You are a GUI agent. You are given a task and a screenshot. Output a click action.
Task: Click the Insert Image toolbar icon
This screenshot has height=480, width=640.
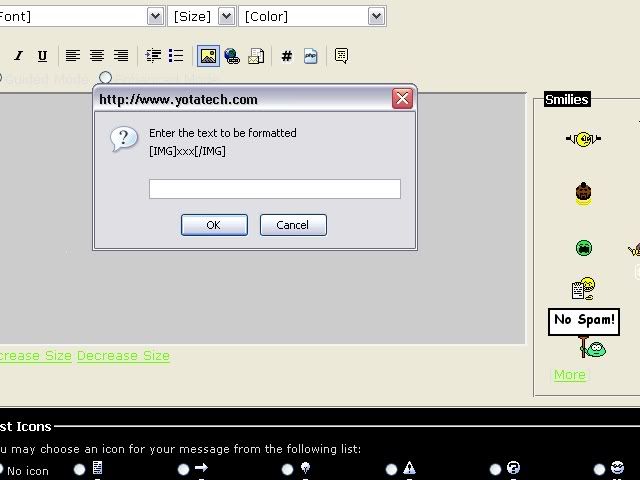[208, 56]
